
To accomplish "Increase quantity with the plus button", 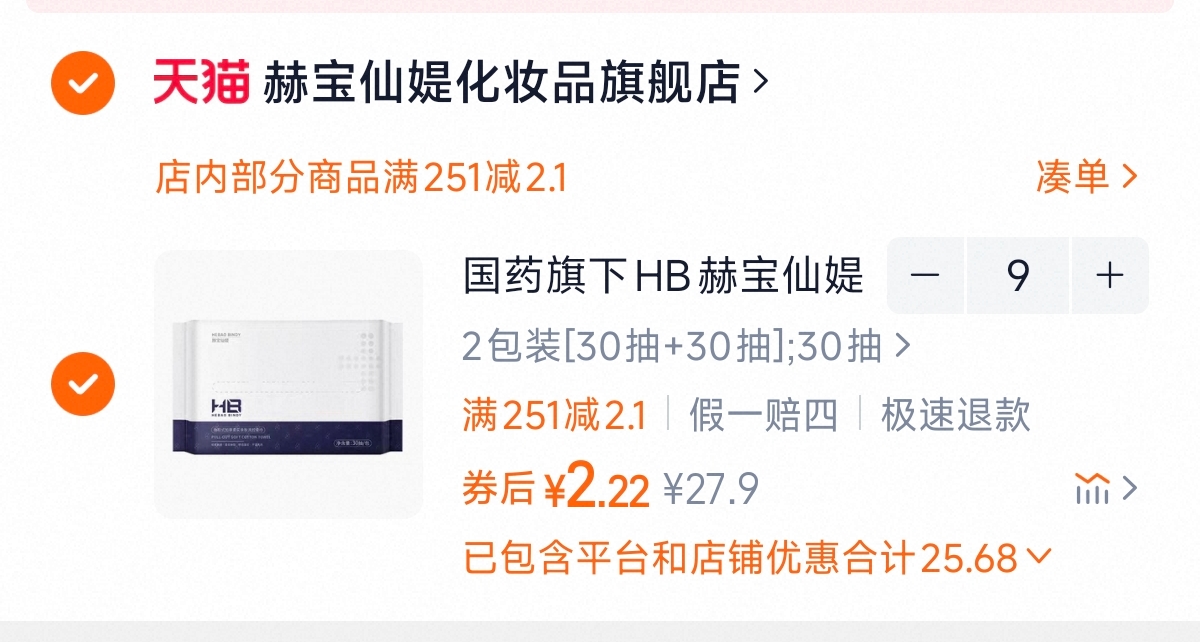I will pyautogui.click(x=1110, y=276).
